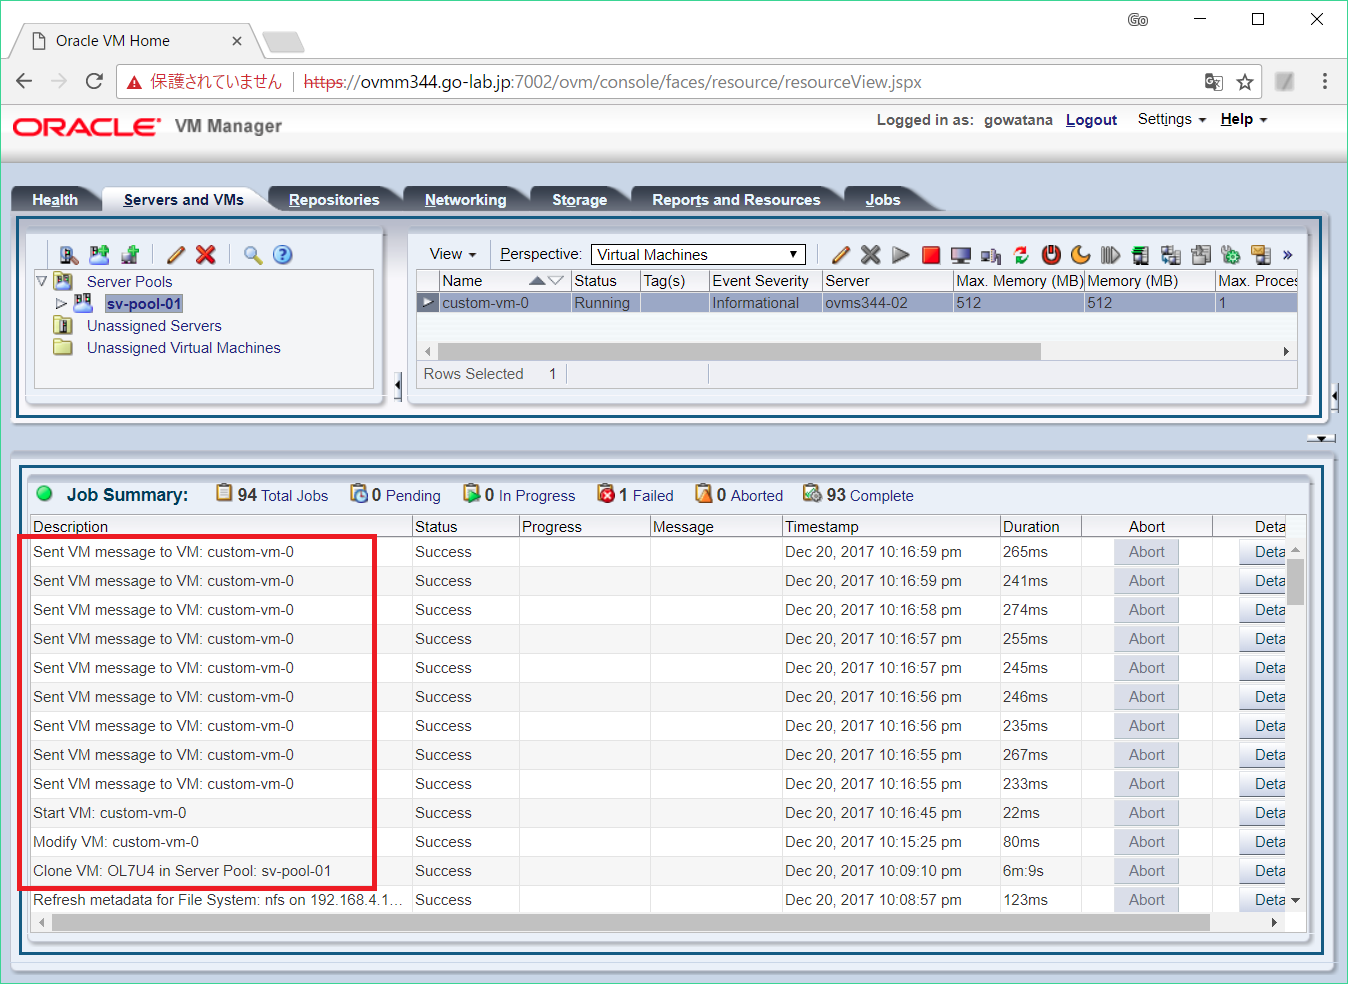Click the Create Virtual Machine icon

pos(130,255)
